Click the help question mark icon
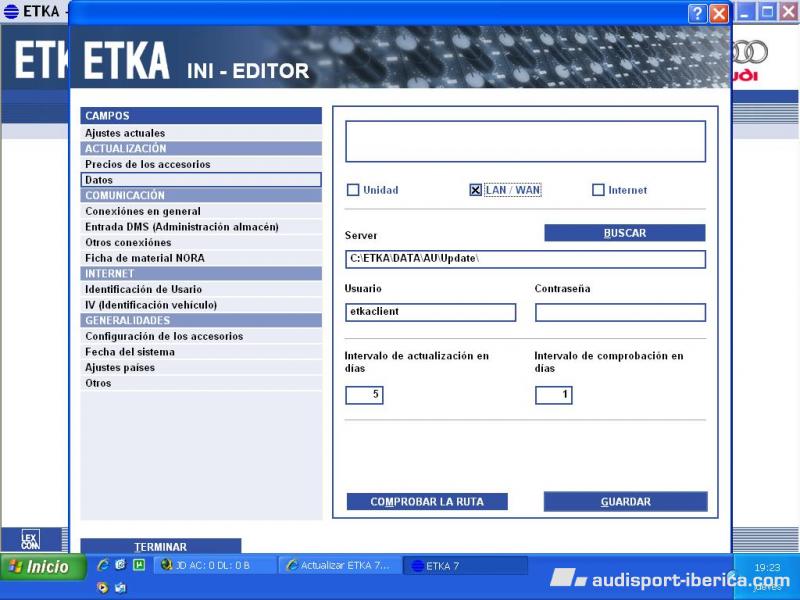 point(697,14)
